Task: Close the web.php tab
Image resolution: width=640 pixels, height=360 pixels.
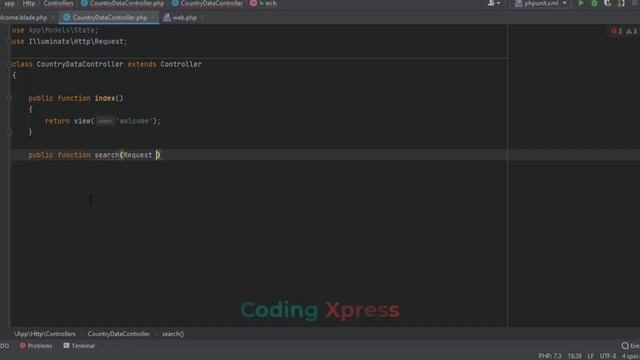Action: tap(202, 18)
